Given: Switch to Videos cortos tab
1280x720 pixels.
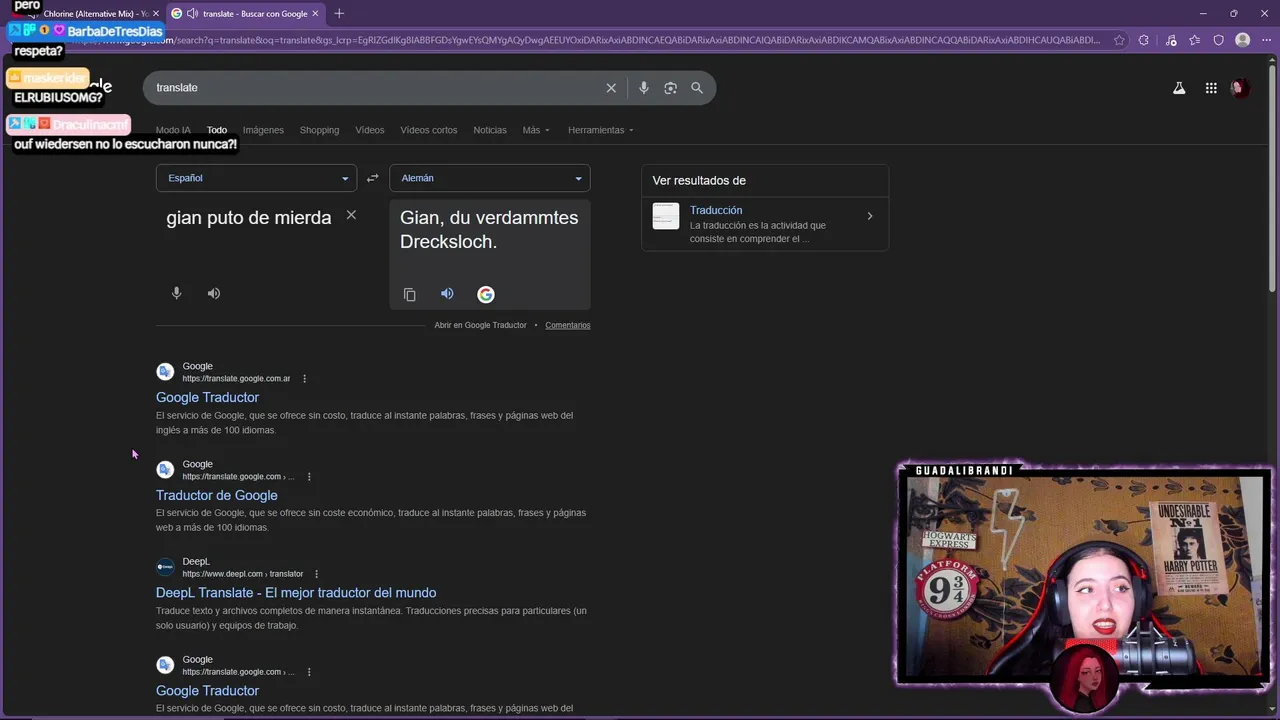Looking at the screenshot, I should 429,130.
